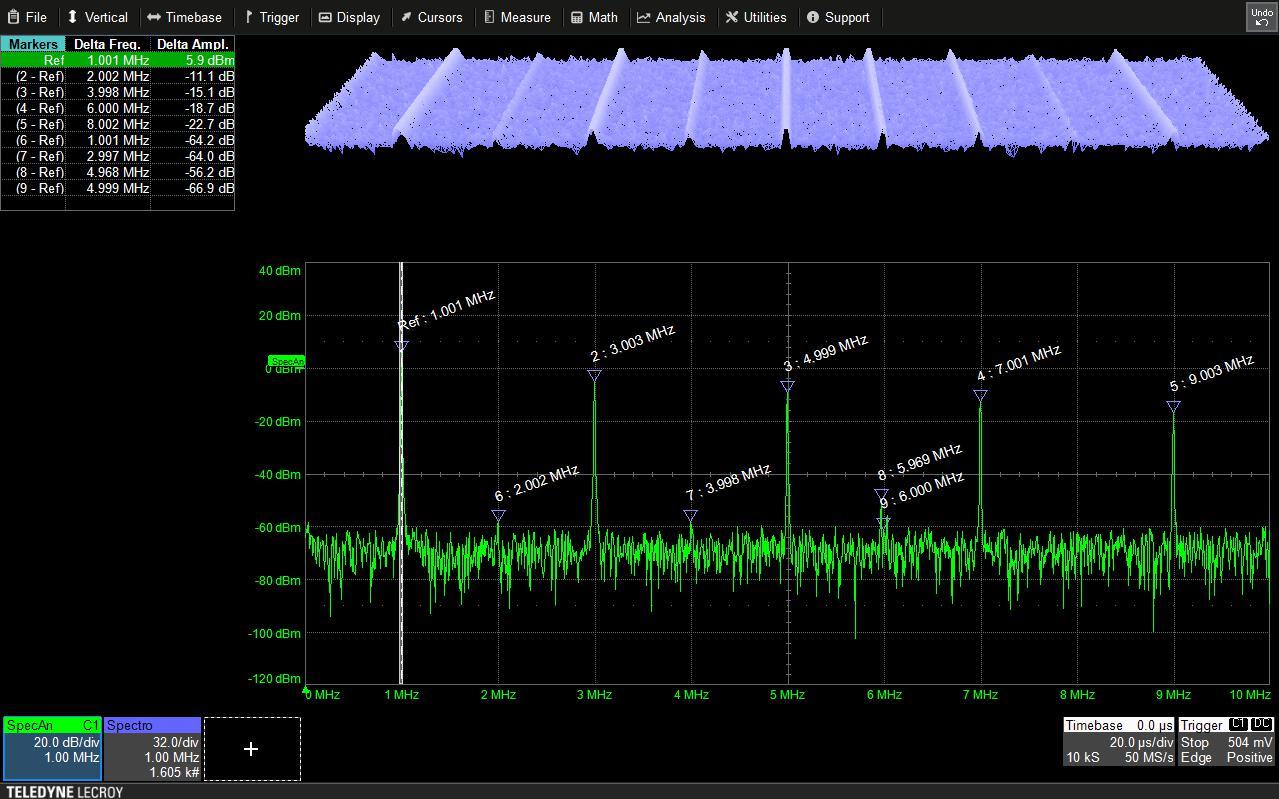Click the Ref 1.001 MHz marker triangle

pyautogui.click(x=401, y=345)
